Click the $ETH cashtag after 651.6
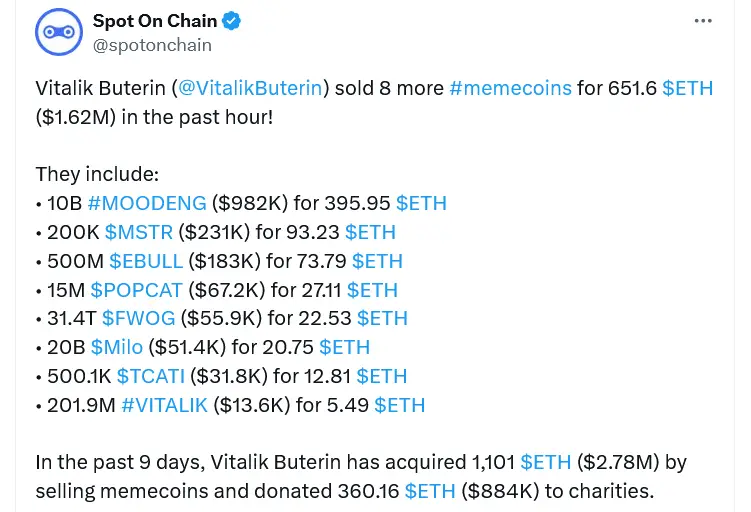The width and height of the screenshot is (751, 512). point(687,88)
